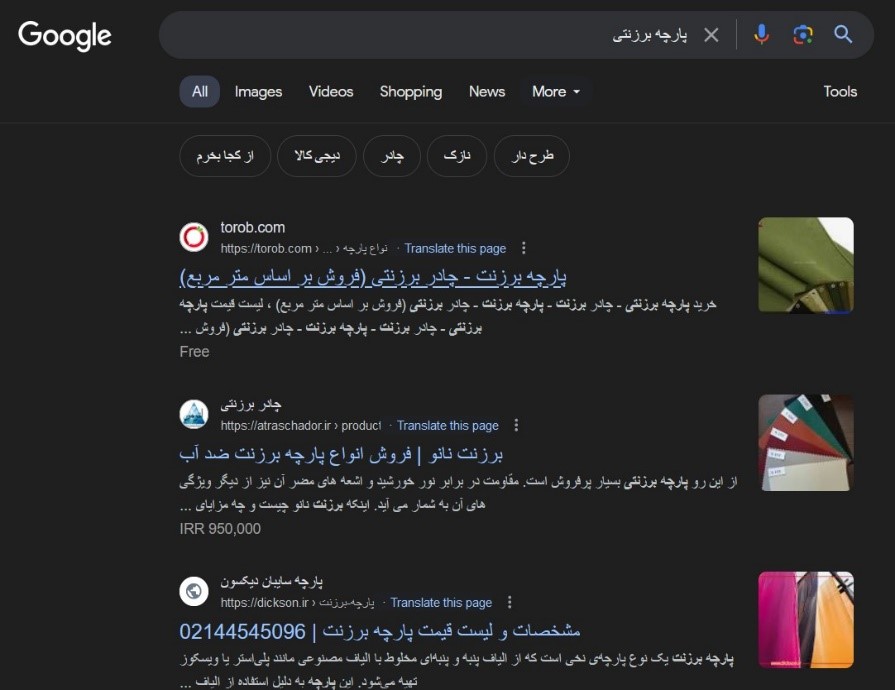Click inside the search input field

tap(450, 33)
